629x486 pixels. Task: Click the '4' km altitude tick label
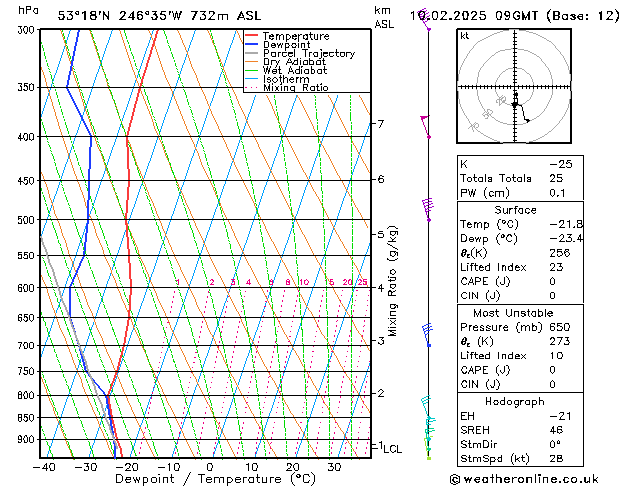[381, 288]
